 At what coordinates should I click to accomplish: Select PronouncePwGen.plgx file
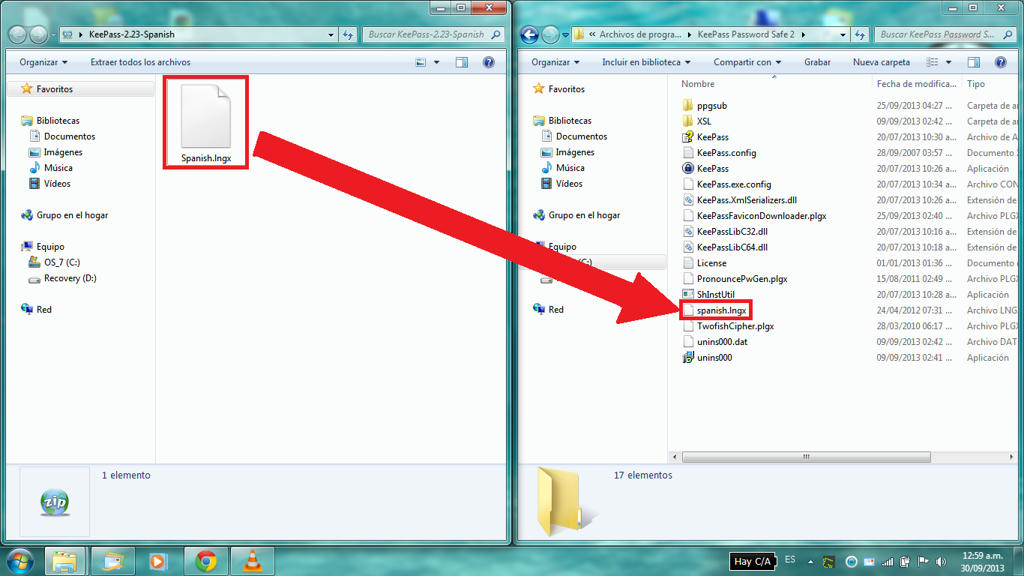[x=742, y=278]
